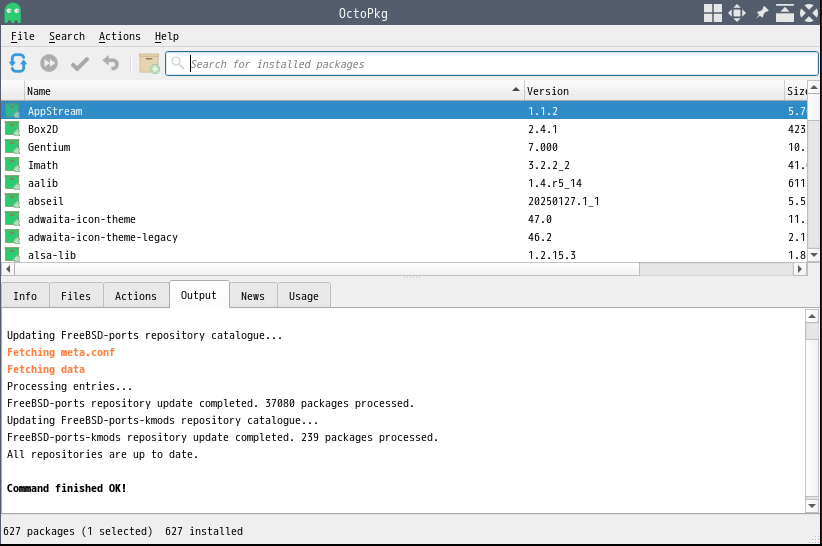
Task: Click the 'Fetching meta.conf' output line
Action: pos(61,352)
